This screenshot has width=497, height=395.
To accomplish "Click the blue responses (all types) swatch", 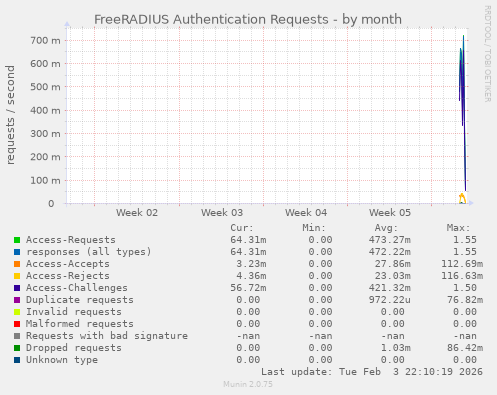I will pyautogui.click(x=17, y=252).
